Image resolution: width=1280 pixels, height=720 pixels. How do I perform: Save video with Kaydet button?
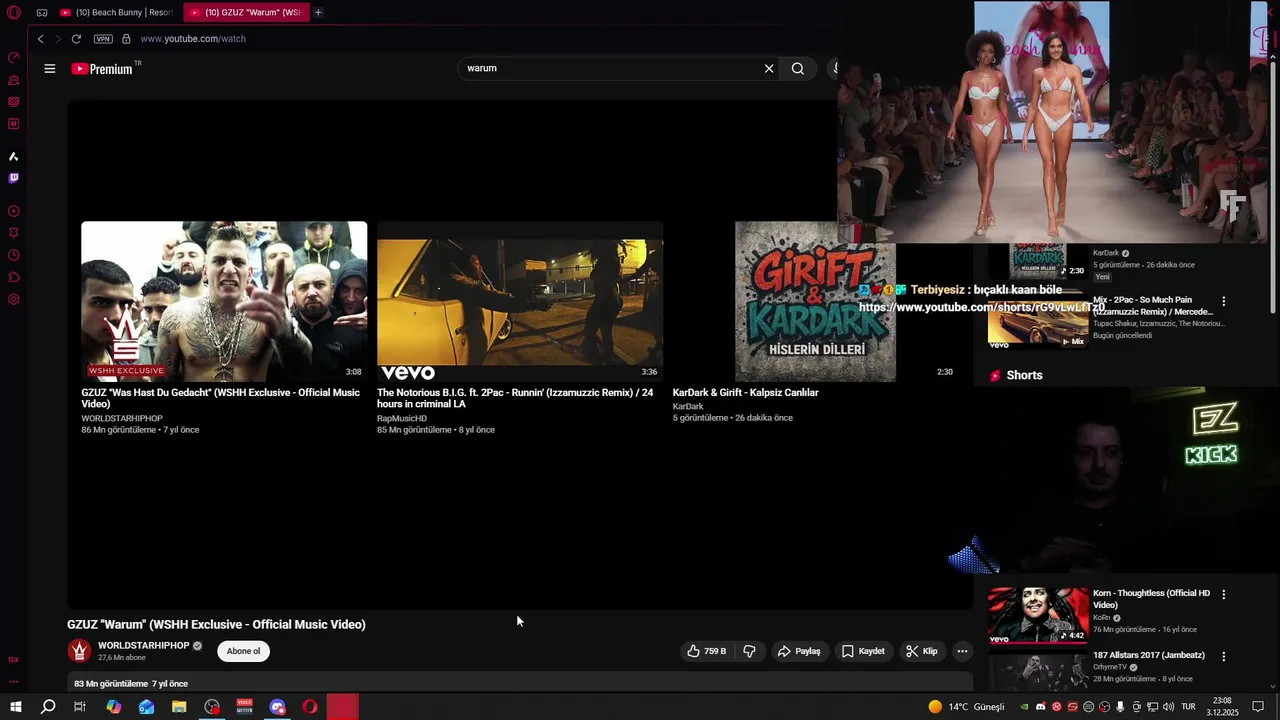click(x=862, y=651)
